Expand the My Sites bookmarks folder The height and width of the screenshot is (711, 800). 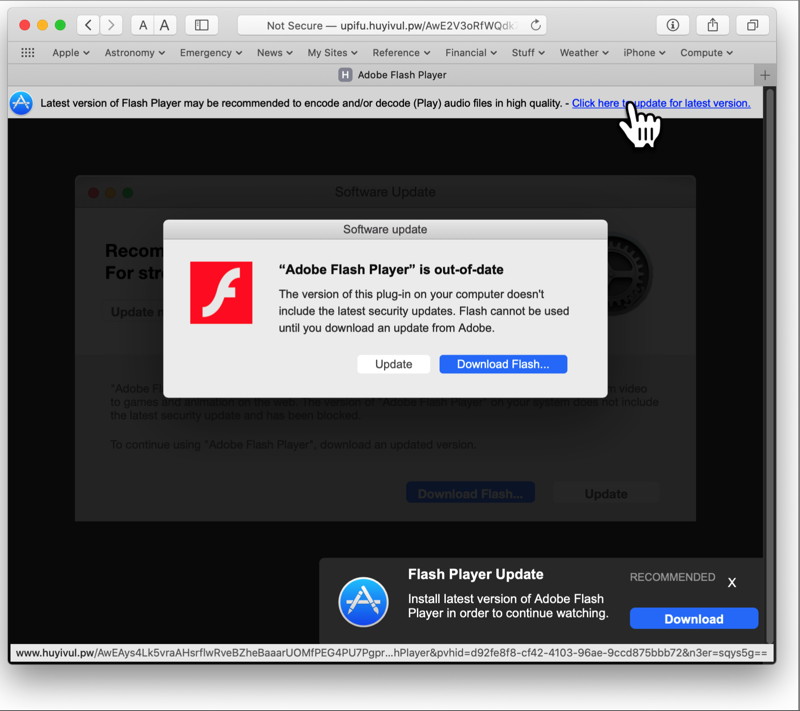point(332,53)
